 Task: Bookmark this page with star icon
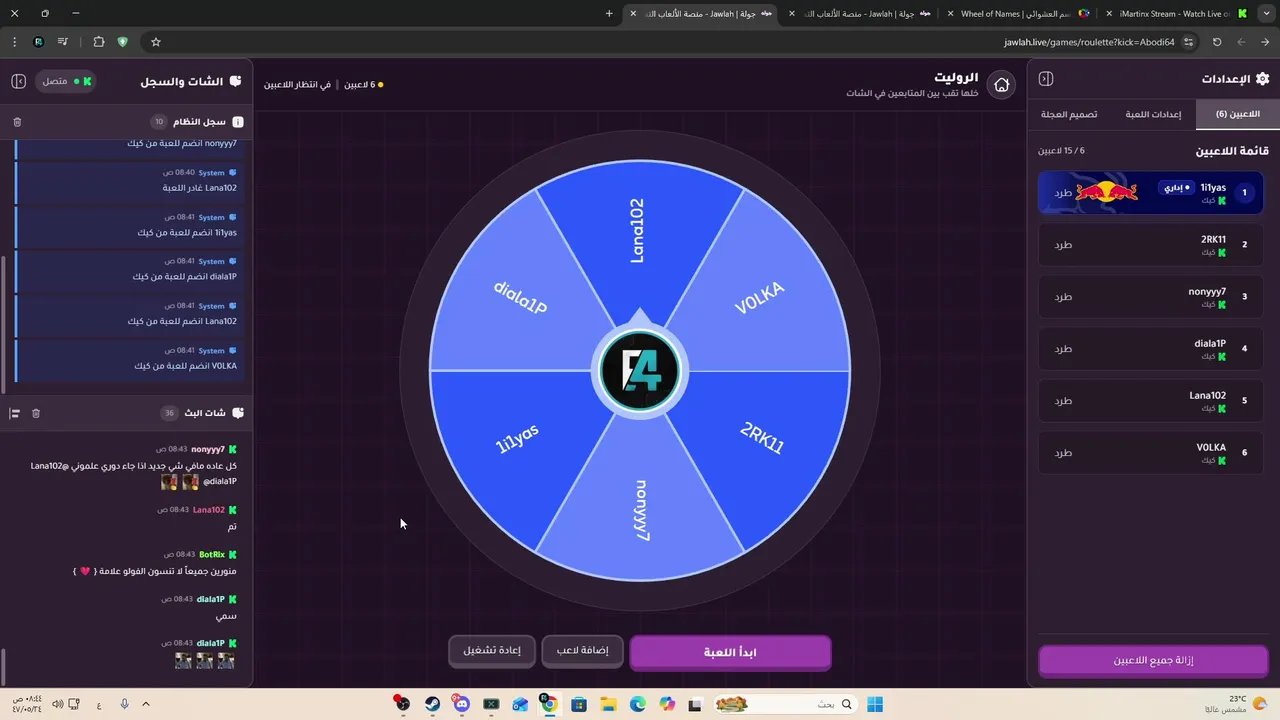coord(156,42)
